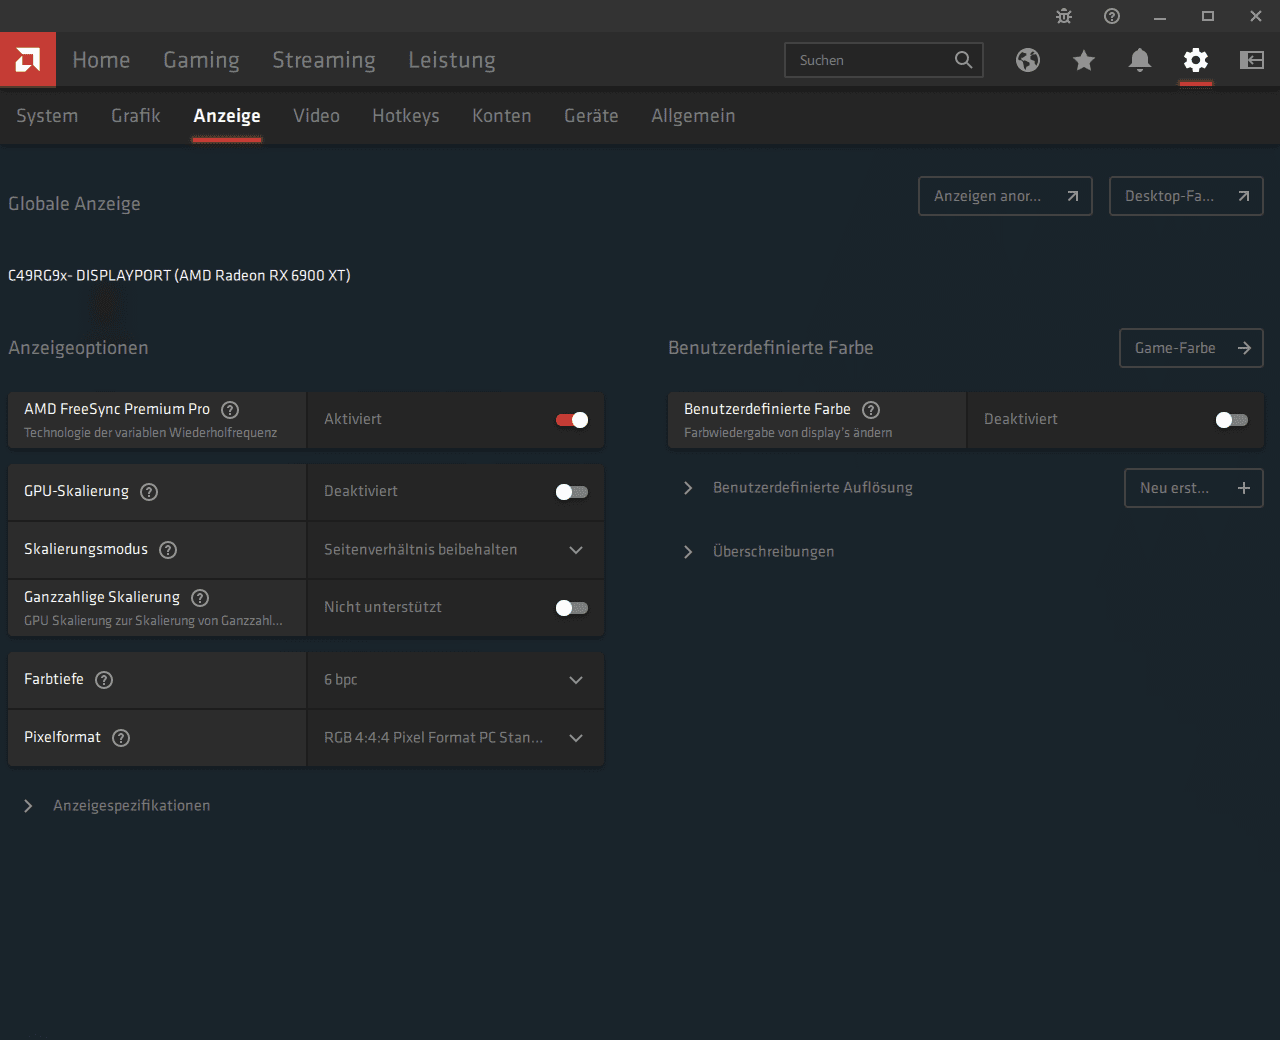Show help for Ganzzahlige Skalierung
The image size is (1280, 1040).
(x=200, y=598)
